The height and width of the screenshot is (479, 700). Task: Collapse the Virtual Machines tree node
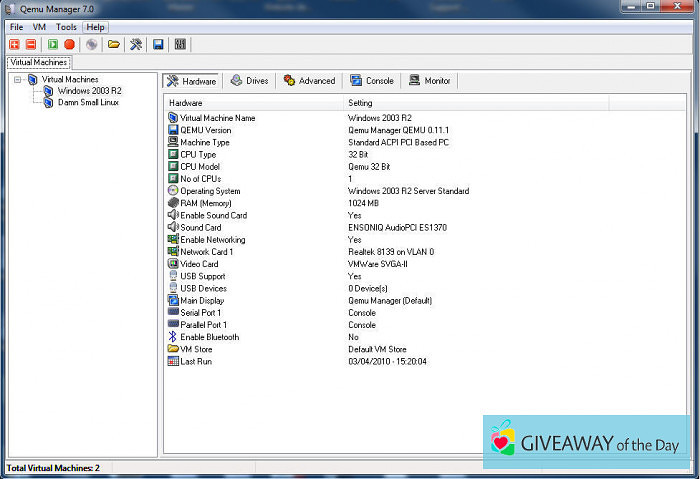pos(18,79)
